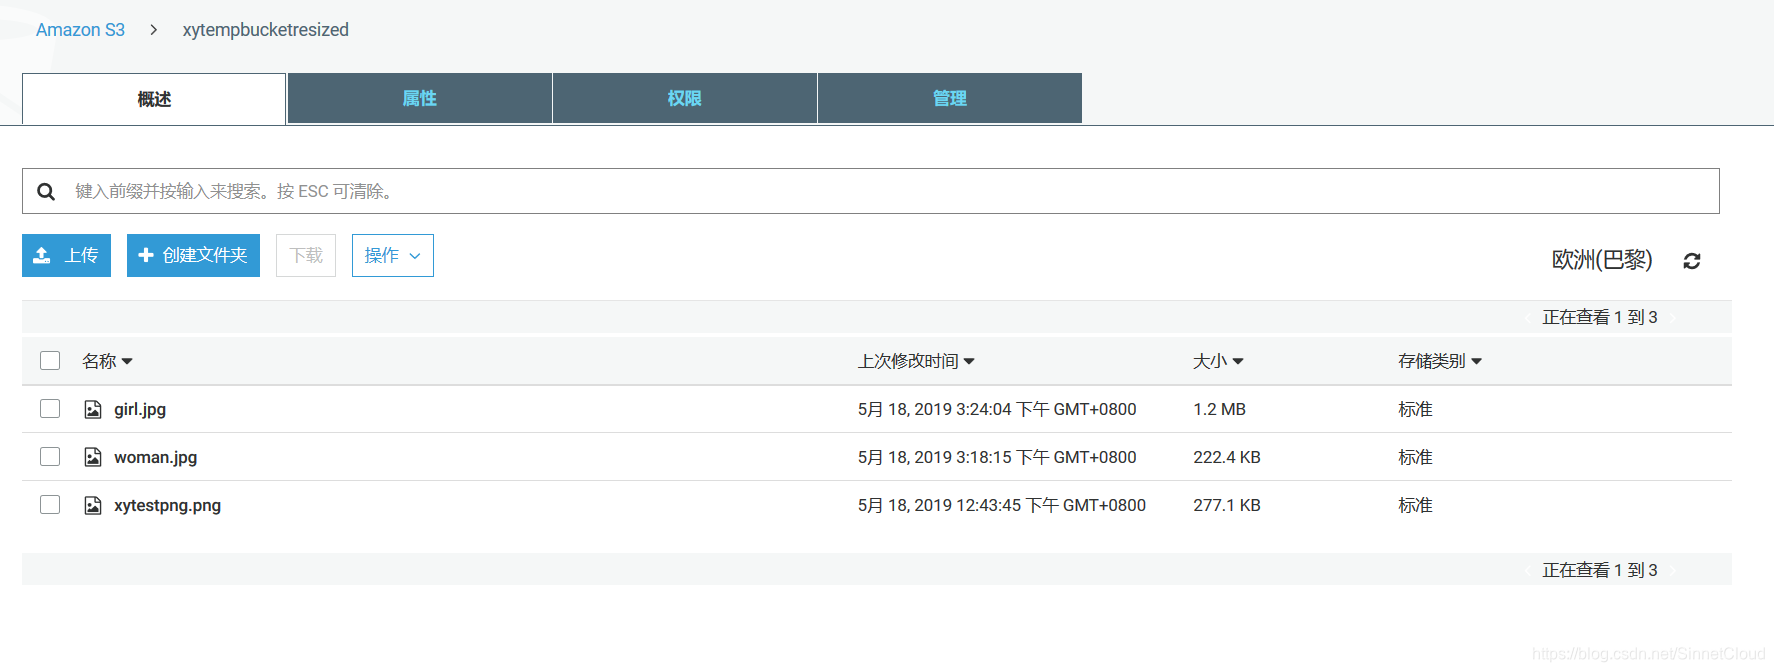Tick the select-all checkbox in the header
1774x672 pixels.
click(50, 360)
